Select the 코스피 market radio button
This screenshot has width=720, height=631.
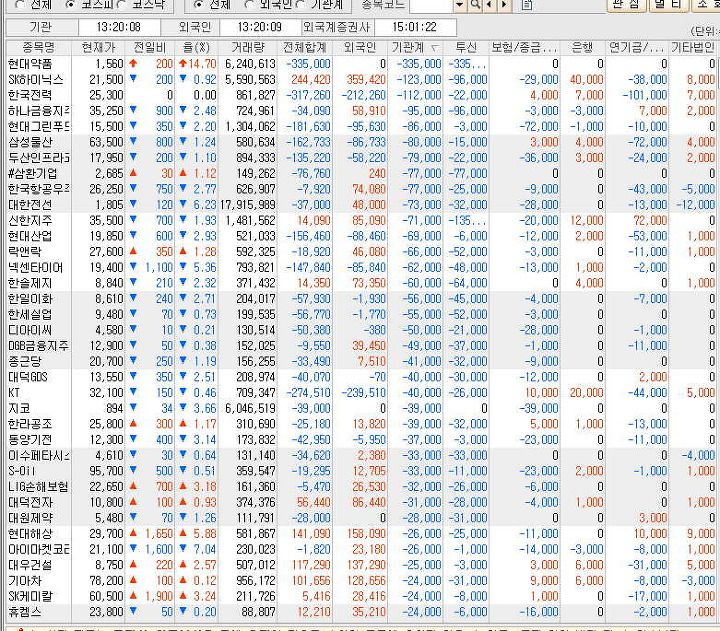tap(70, 5)
